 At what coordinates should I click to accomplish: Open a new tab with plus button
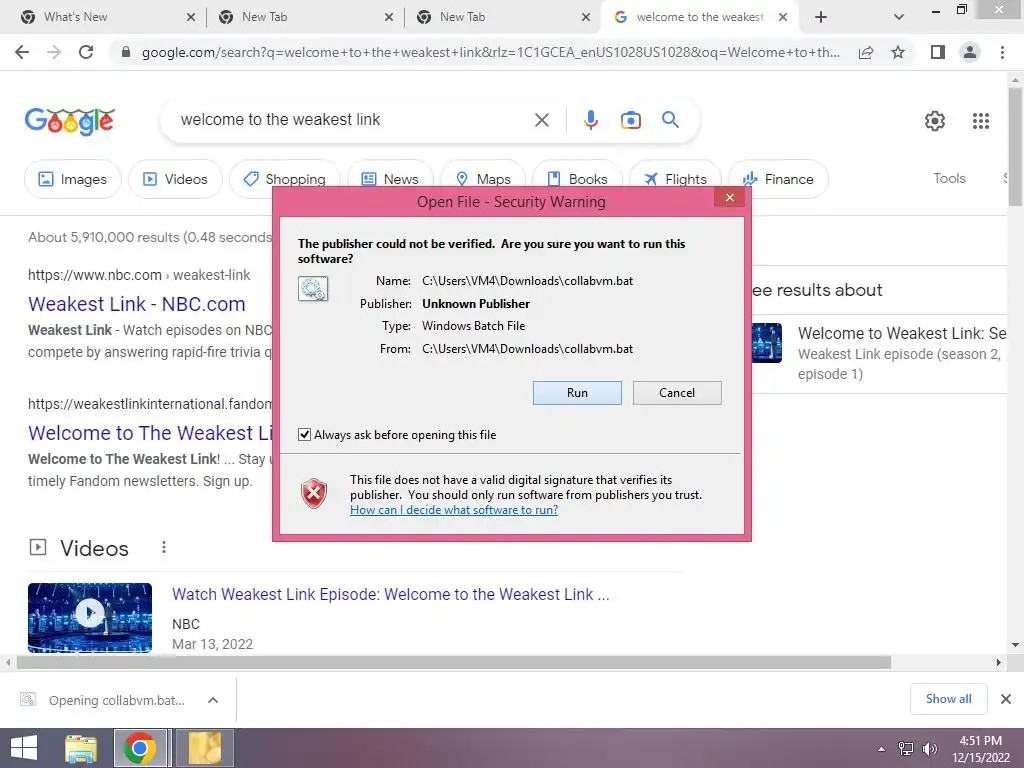[x=821, y=18]
